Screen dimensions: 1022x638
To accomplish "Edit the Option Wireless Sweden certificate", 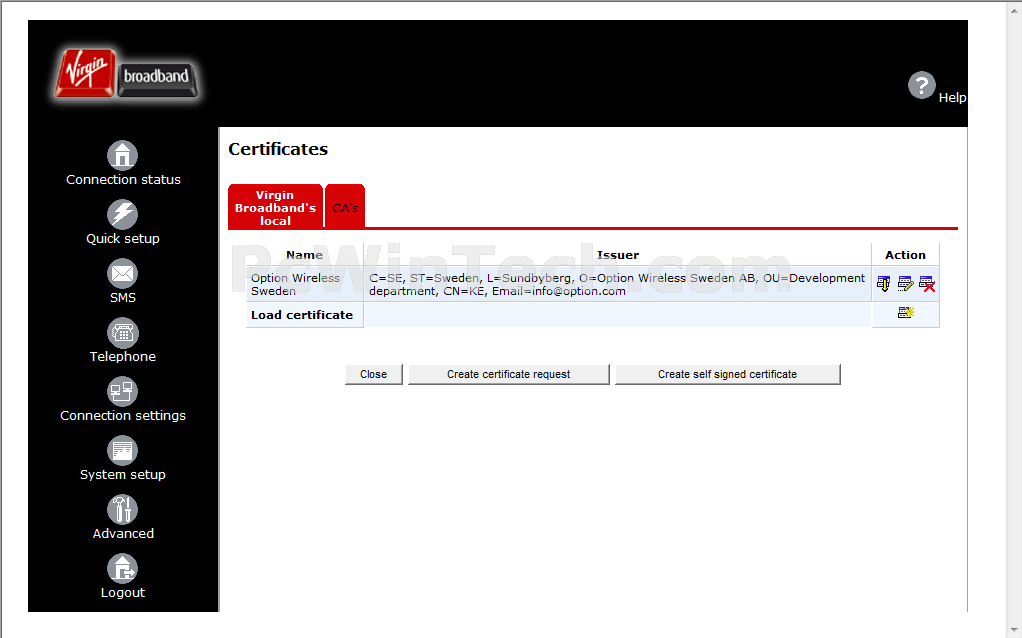I will click(905, 283).
